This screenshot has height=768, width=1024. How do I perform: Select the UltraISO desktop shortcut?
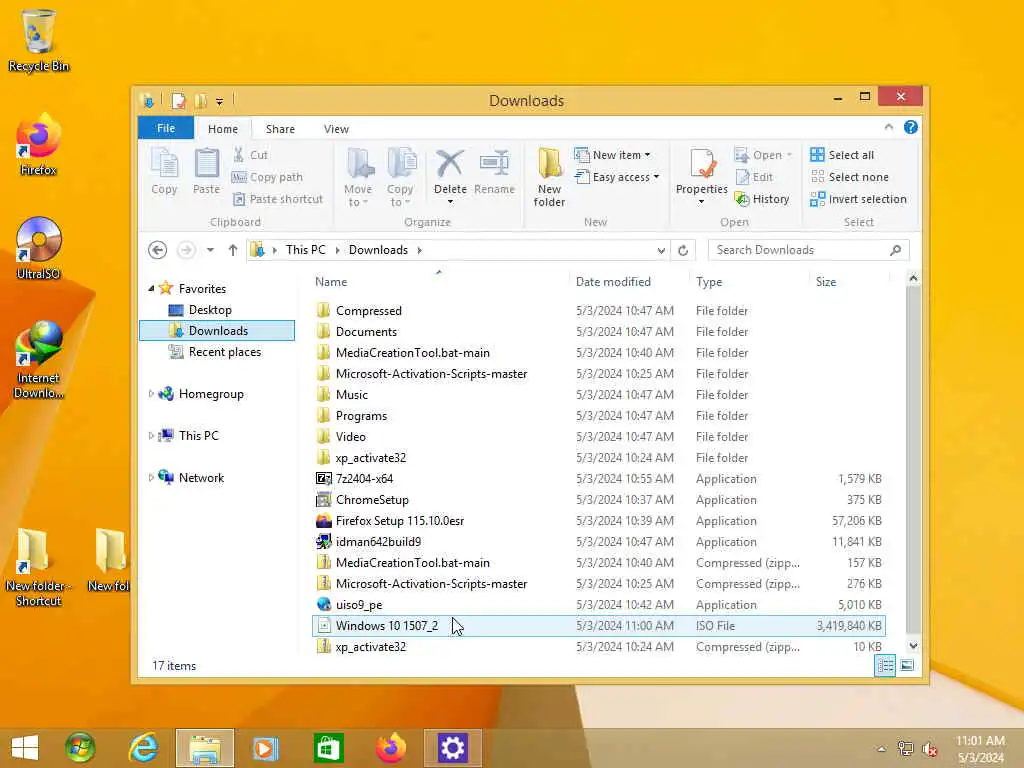click(x=39, y=248)
